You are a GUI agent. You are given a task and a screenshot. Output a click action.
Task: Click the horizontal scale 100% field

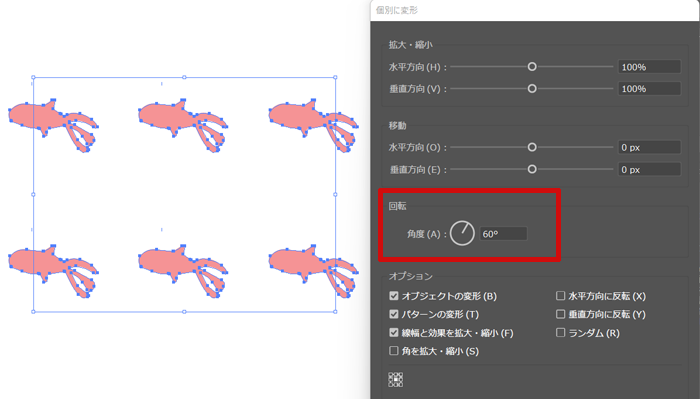coord(650,67)
